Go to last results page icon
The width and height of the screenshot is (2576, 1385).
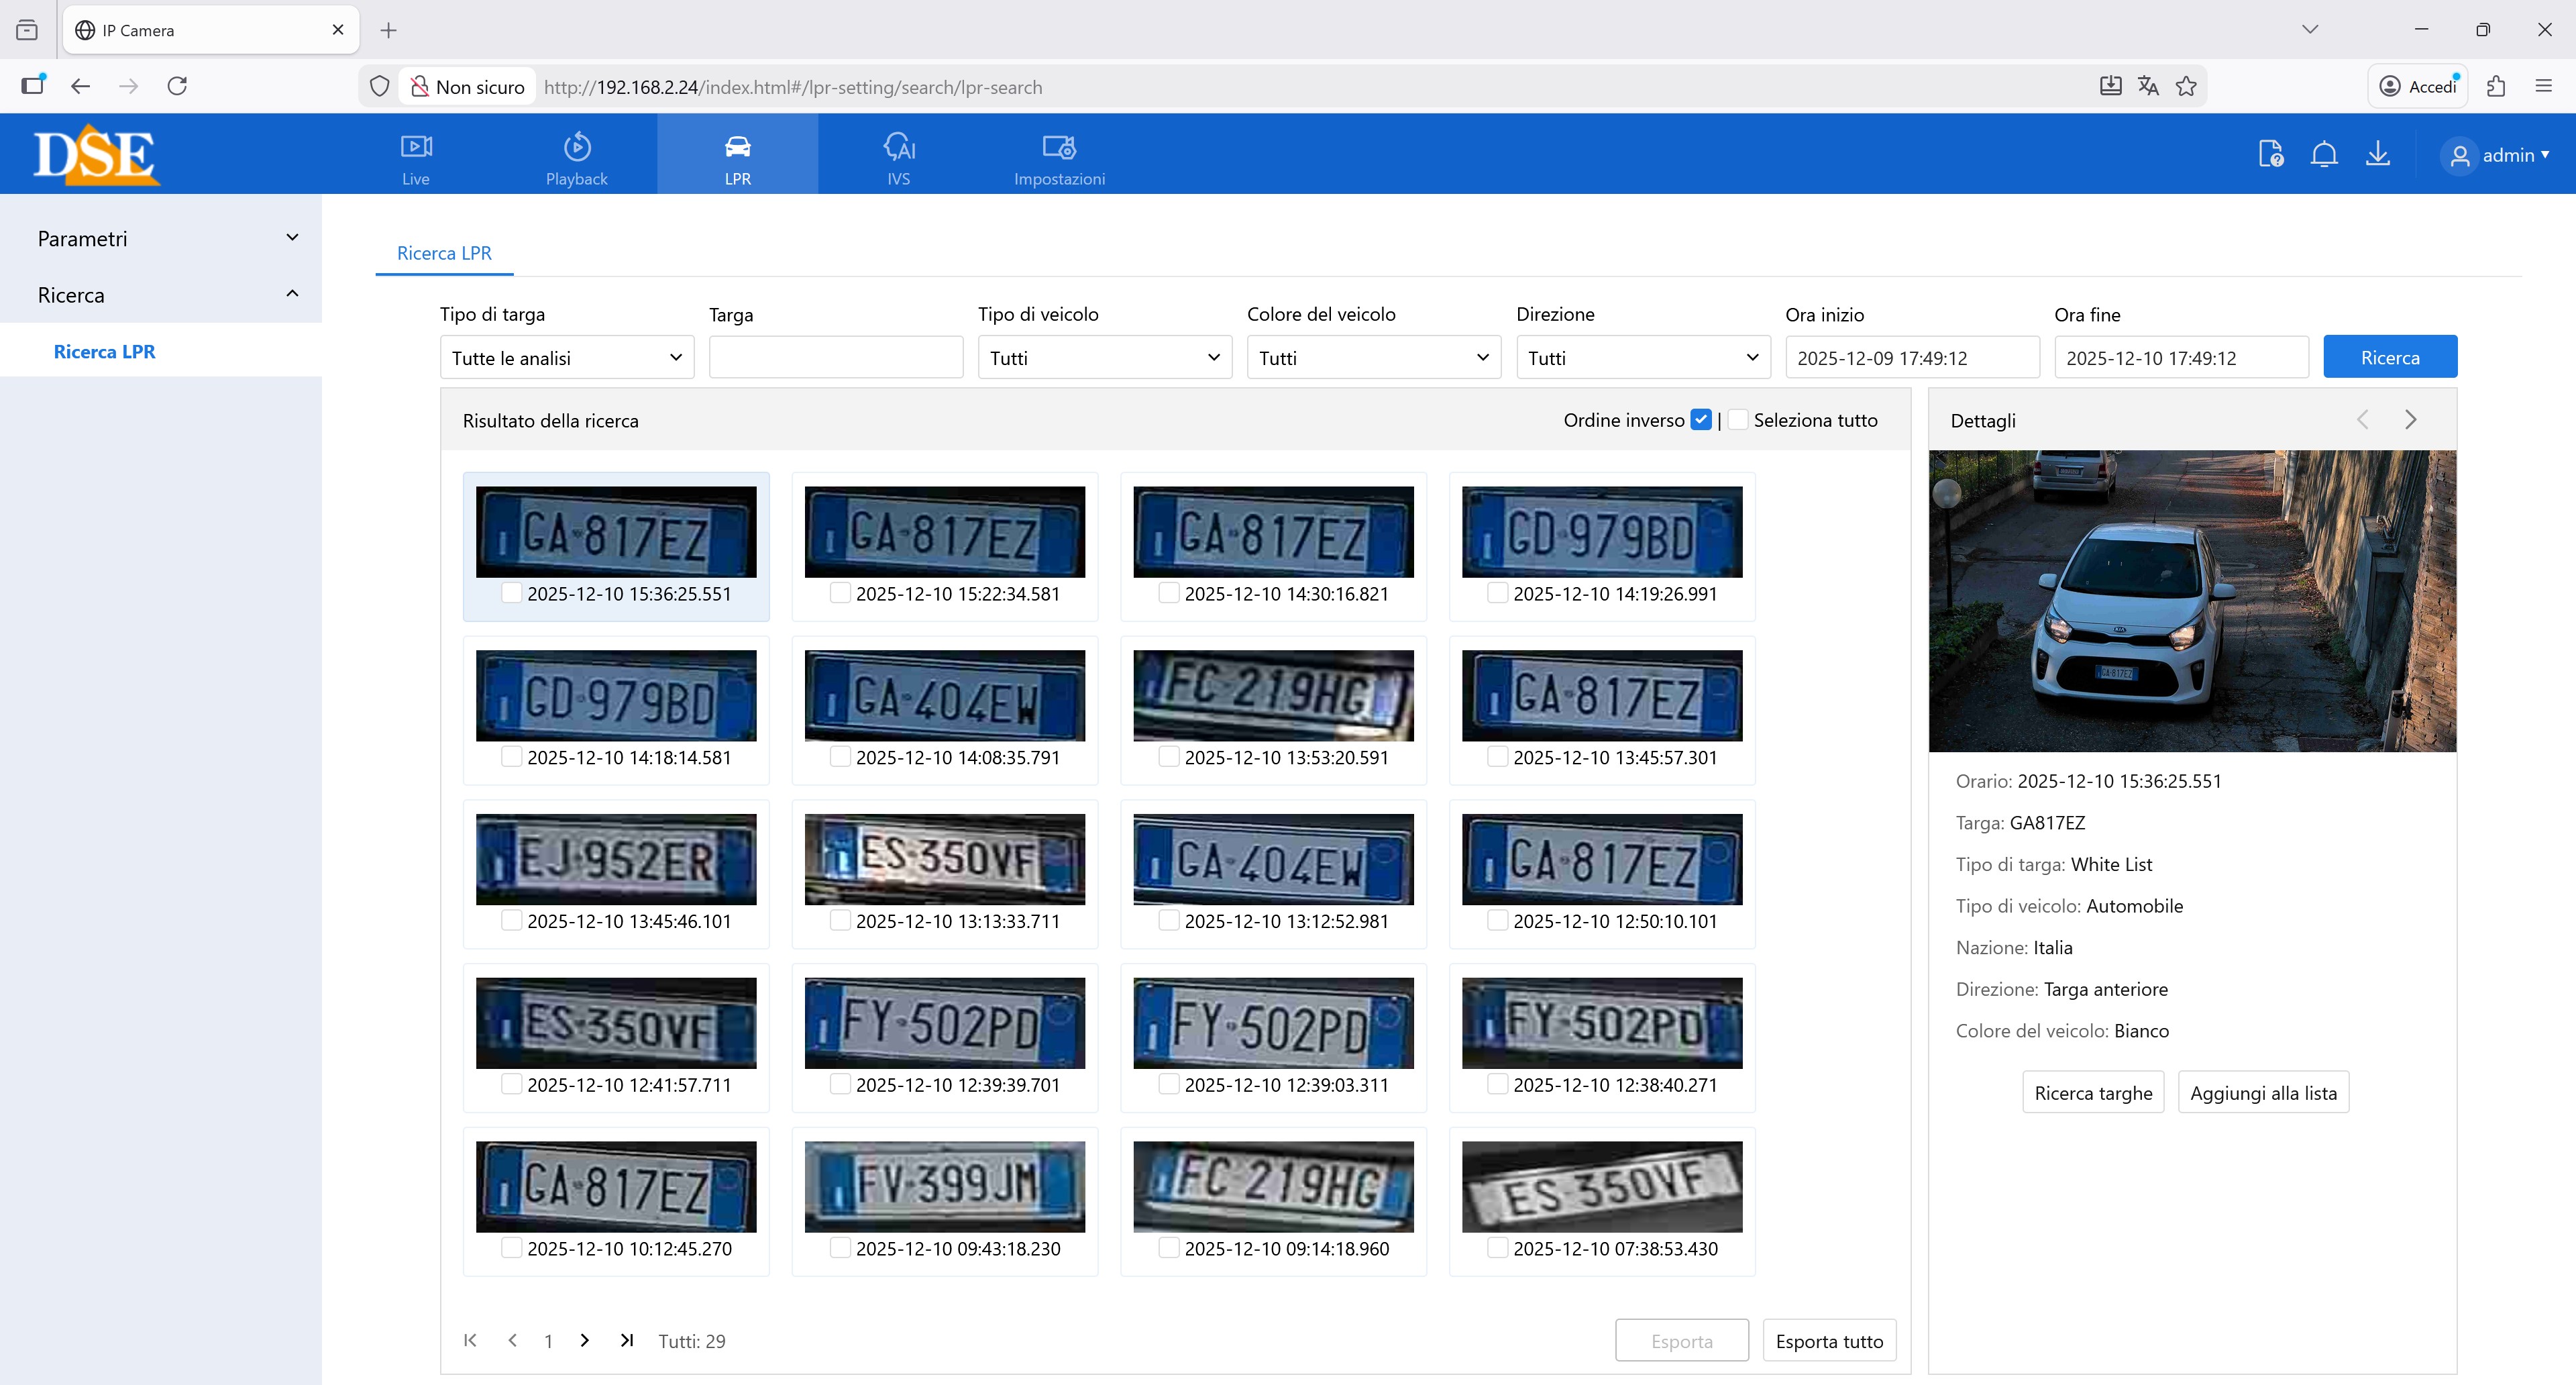(x=626, y=1340)
